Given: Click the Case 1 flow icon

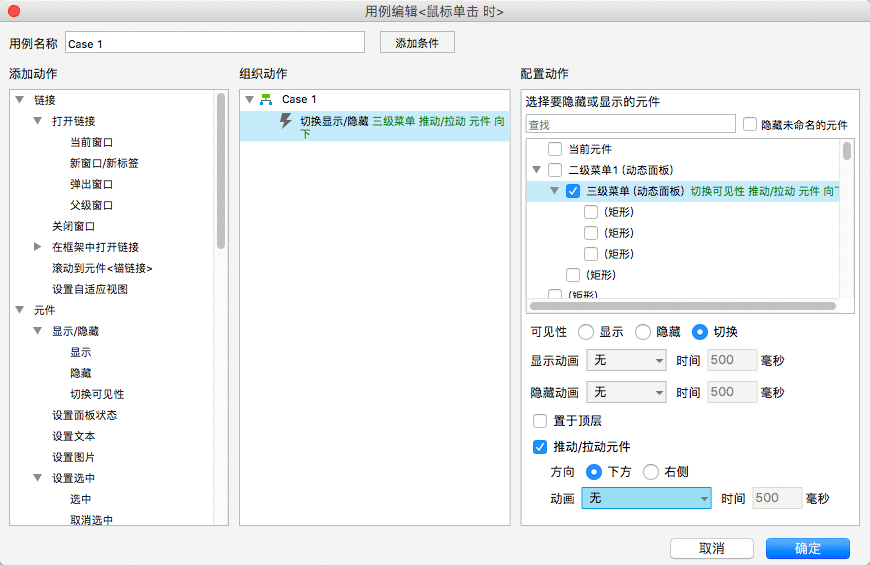Looking at the screenshot, I should [266, 99].
